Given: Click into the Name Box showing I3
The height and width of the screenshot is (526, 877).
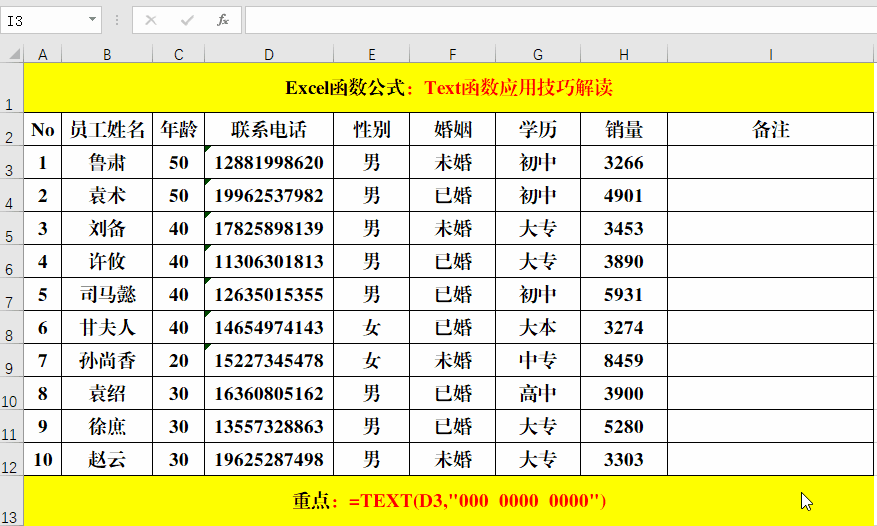Looking at the screenshot, I should [x=44, y=21].
